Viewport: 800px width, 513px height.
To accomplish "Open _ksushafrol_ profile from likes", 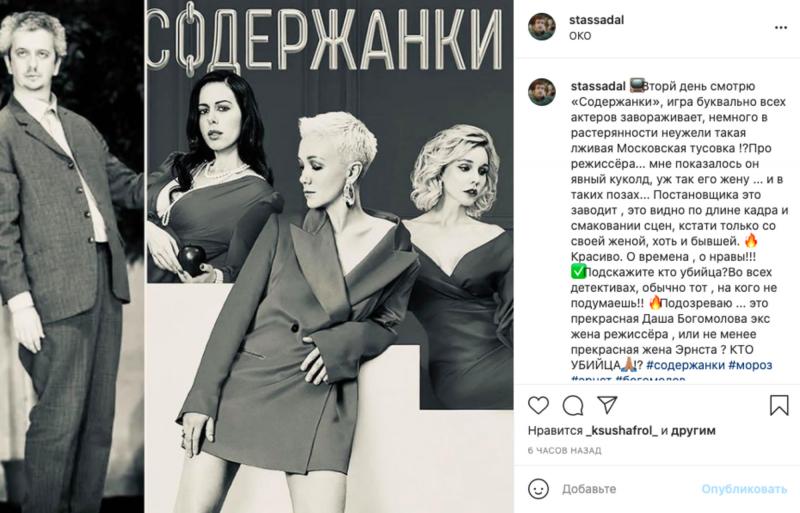I will pos(622,431).
